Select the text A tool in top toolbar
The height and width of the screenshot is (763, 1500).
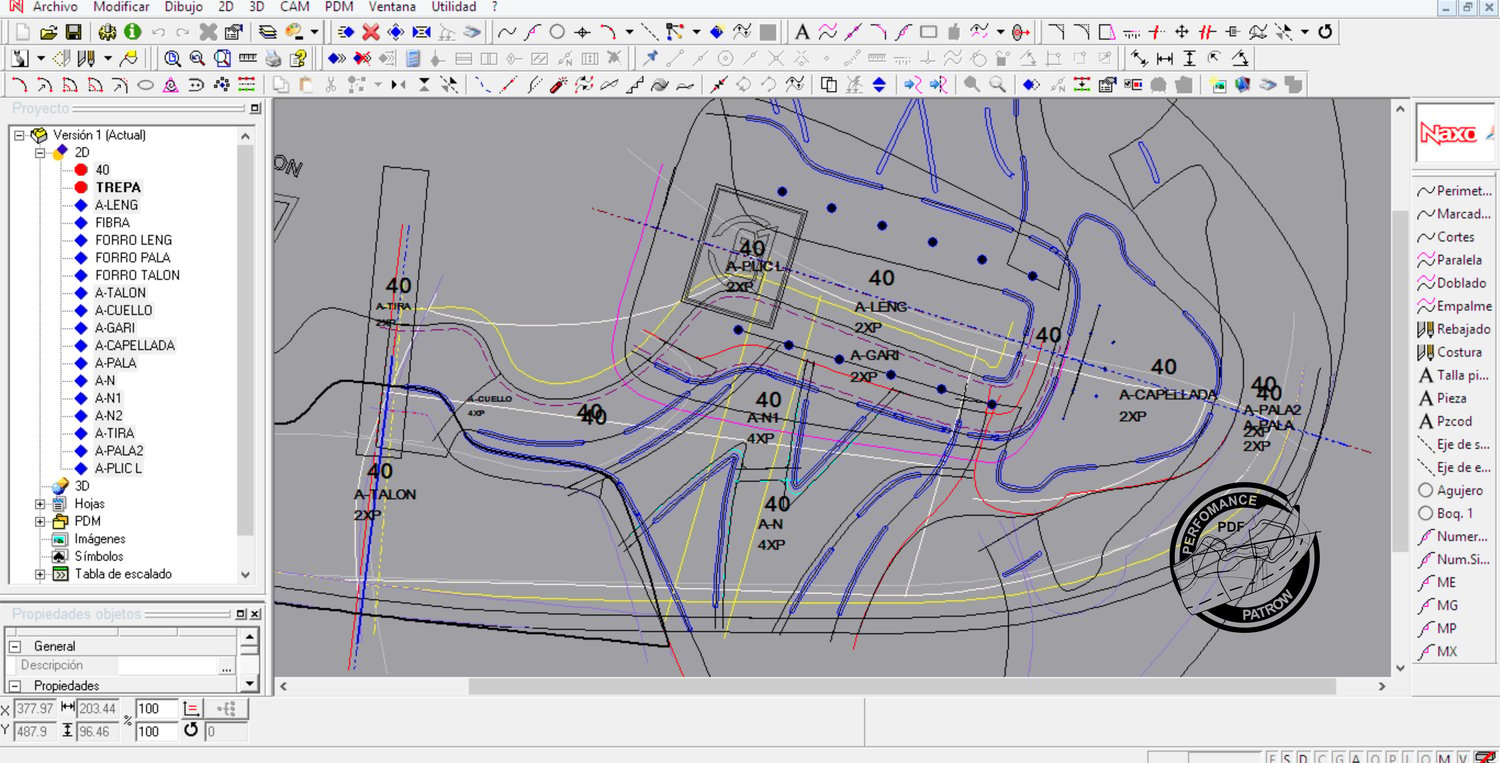(802, 32)
